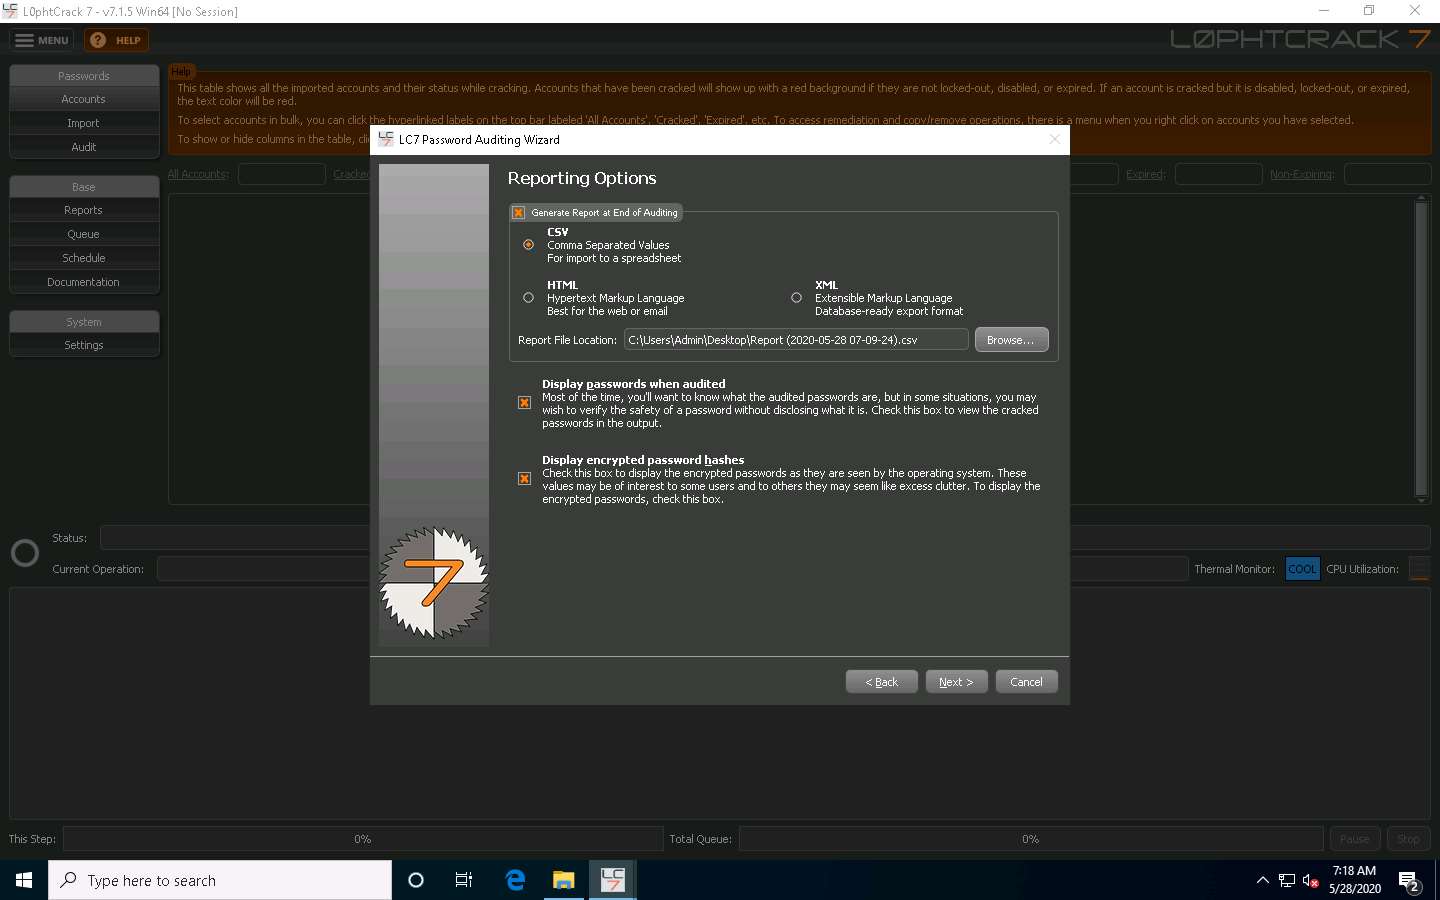Screen dimensions: 1440x900
Task: Click the Help label tab
Action: coord(181,71)
